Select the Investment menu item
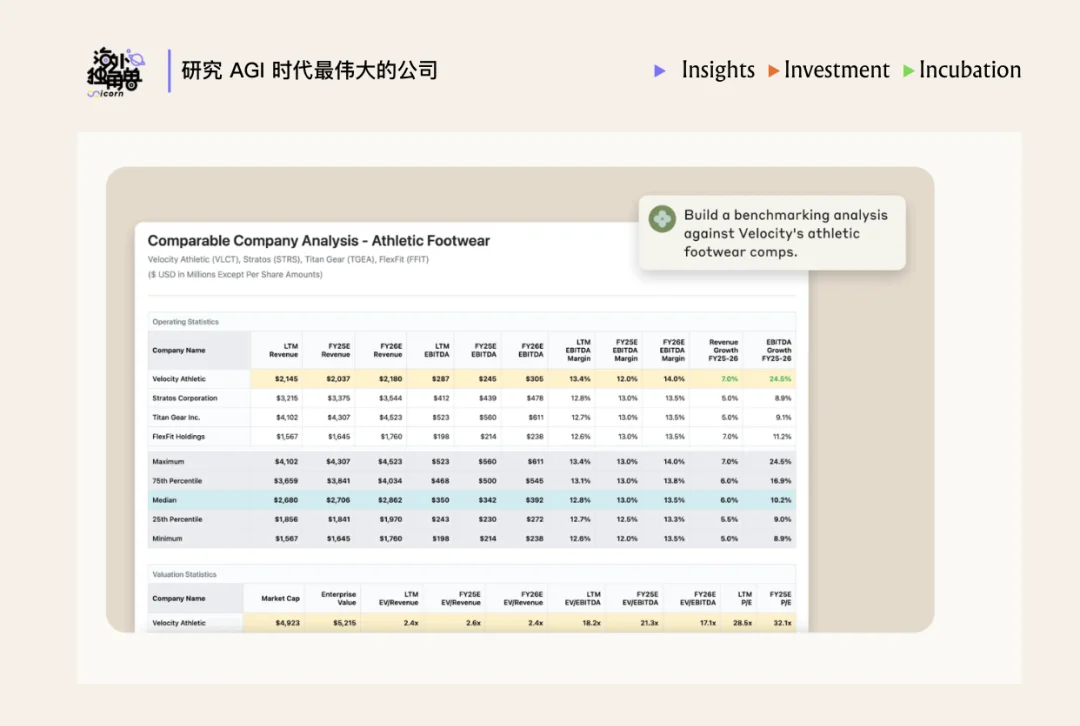The height and width of the screenshot is (726, 1080). click(837, 70)
